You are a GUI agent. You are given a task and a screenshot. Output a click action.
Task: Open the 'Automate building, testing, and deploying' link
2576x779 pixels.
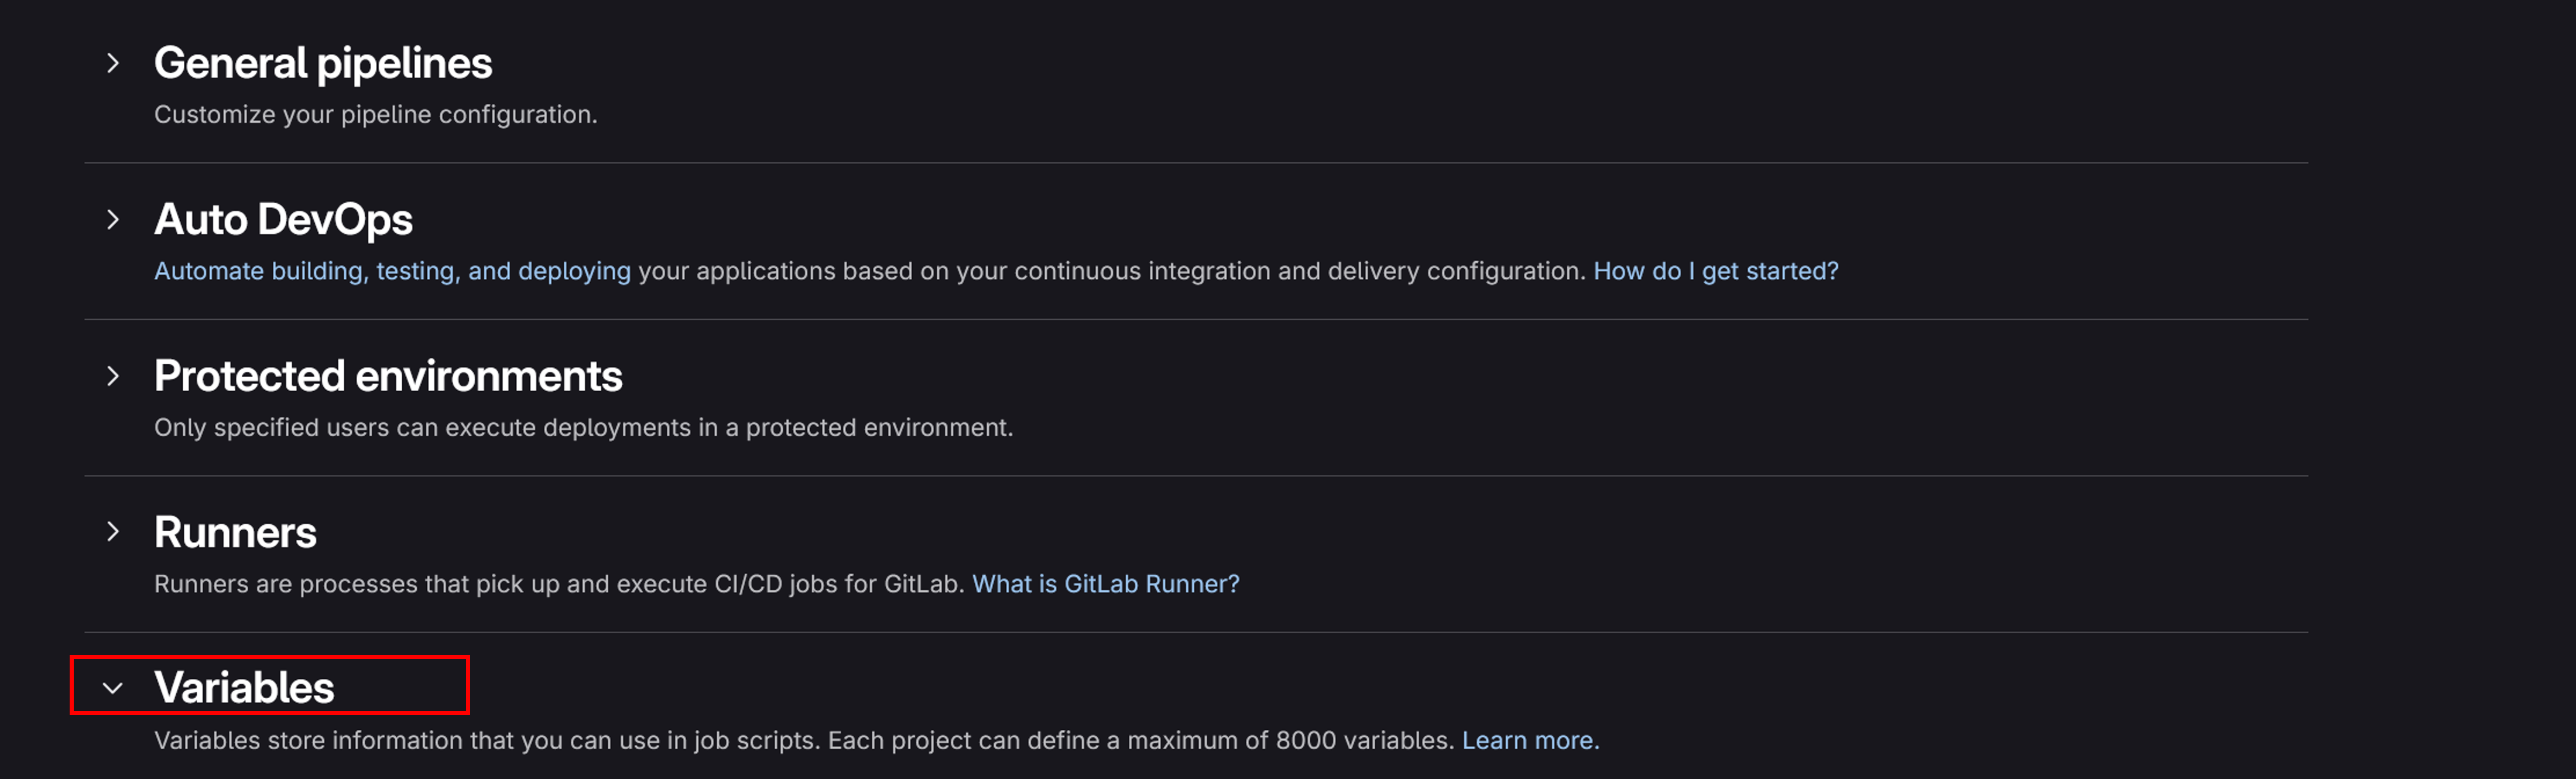393,271
